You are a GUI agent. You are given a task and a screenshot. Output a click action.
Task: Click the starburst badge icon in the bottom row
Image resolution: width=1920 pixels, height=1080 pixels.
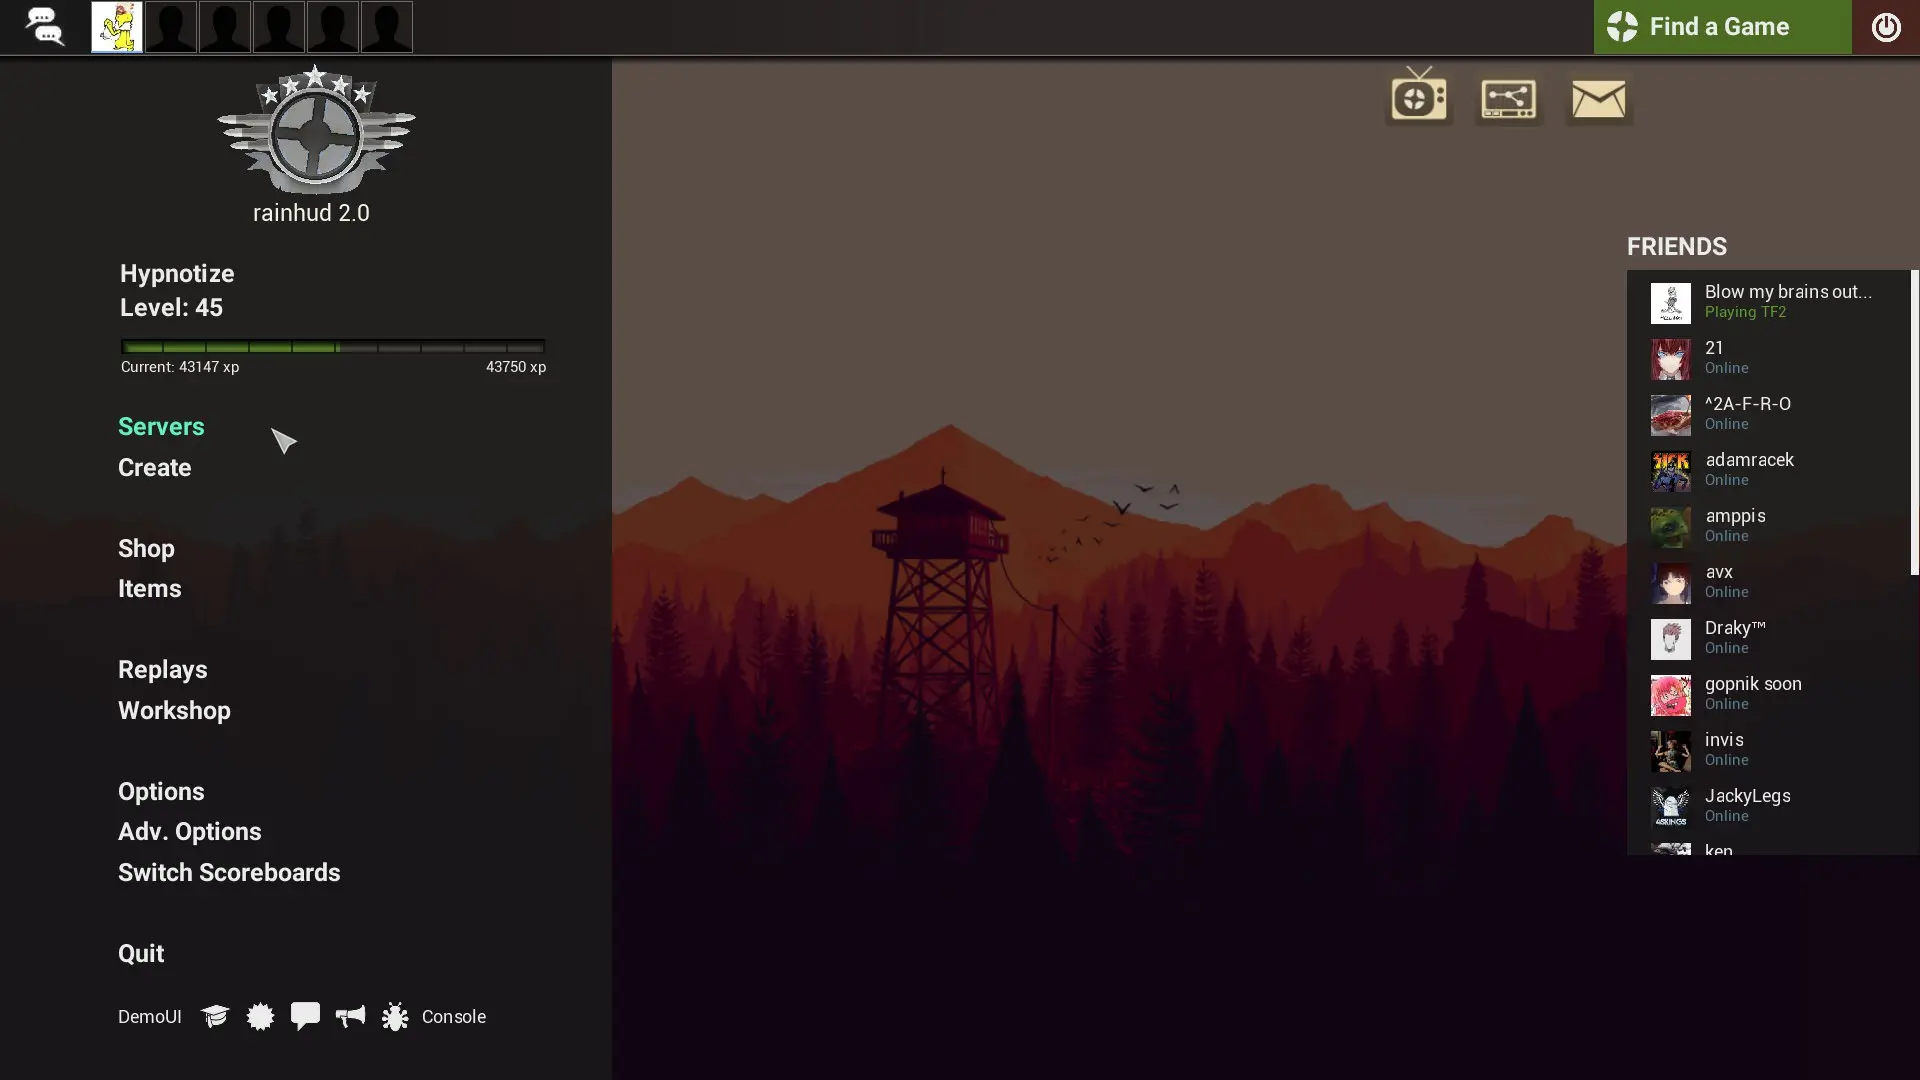click(x=260, y=1016)
